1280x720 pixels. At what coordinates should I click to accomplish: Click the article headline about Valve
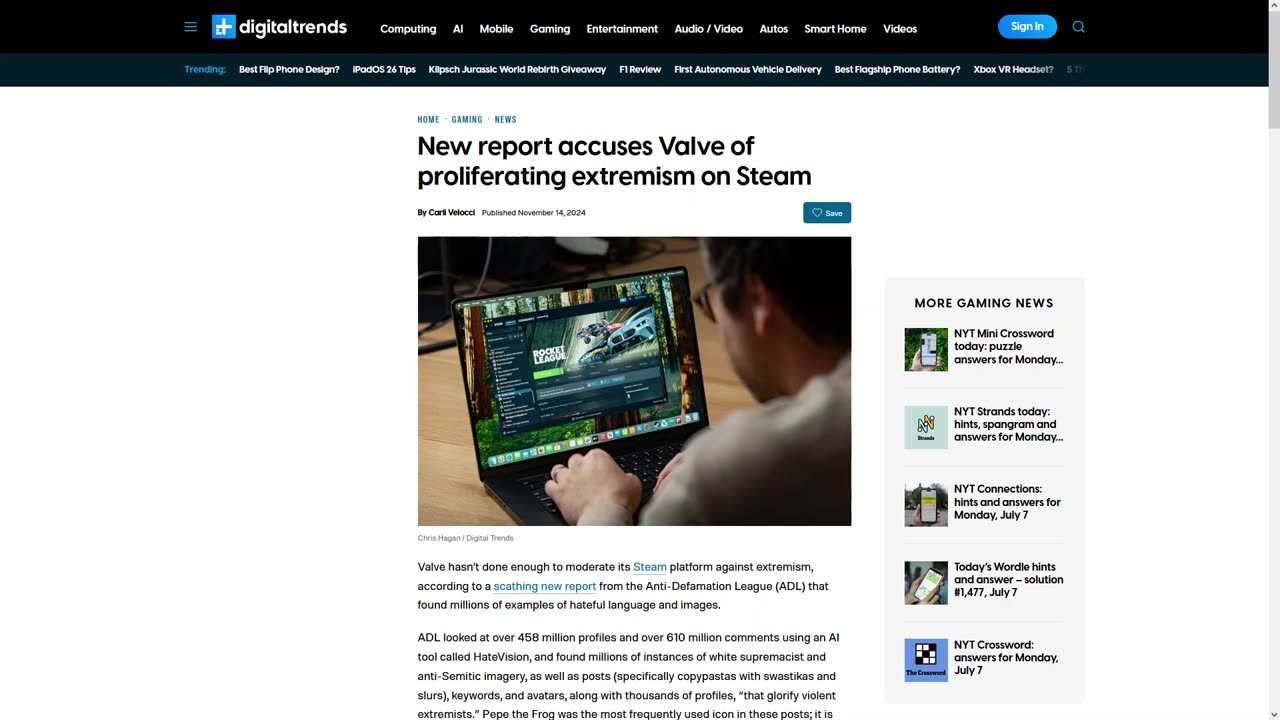click(x=614, y=161)
